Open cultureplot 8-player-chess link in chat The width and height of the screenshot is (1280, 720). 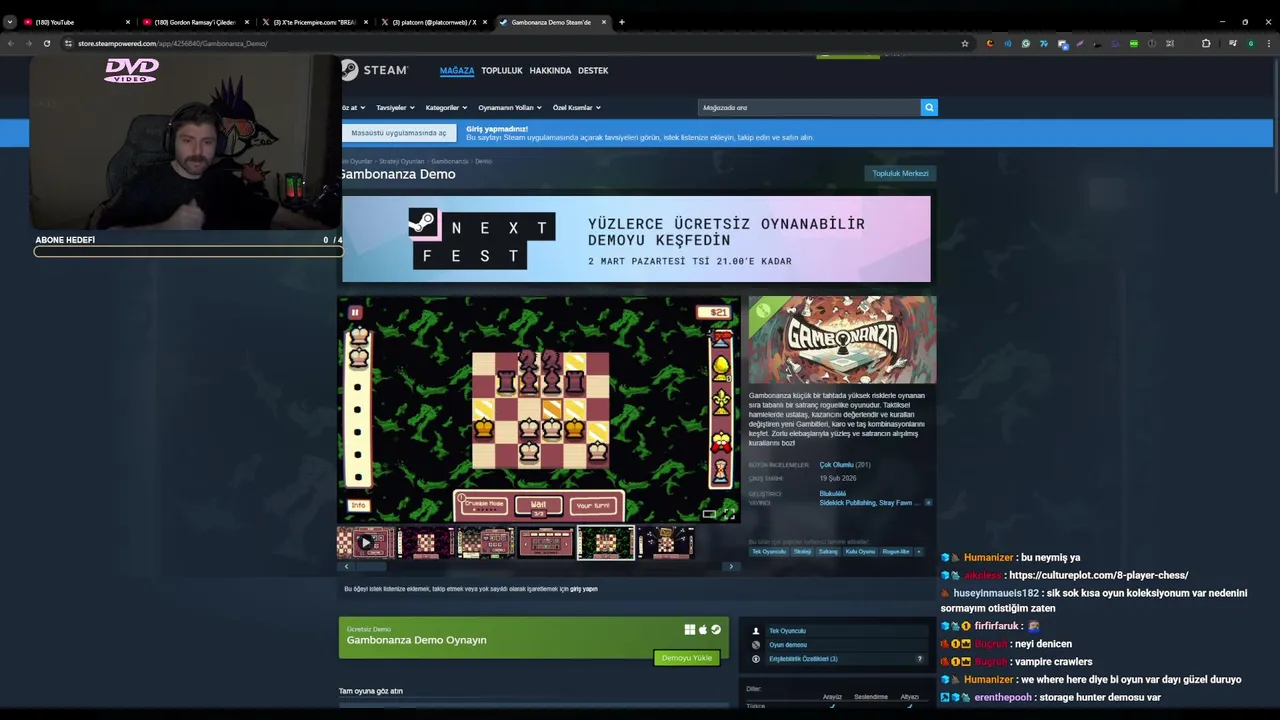click(x=1098, y=576)
